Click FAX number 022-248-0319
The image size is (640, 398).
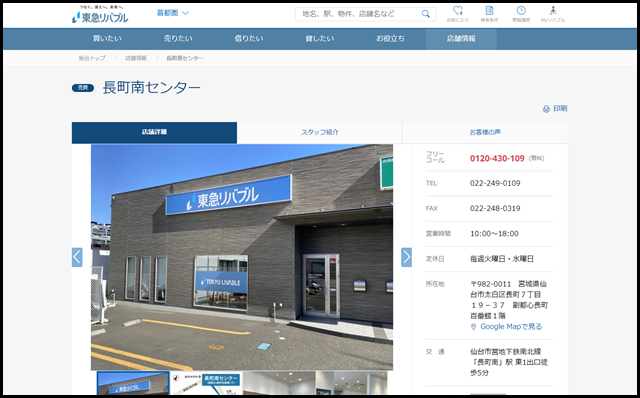pos(495,209)
